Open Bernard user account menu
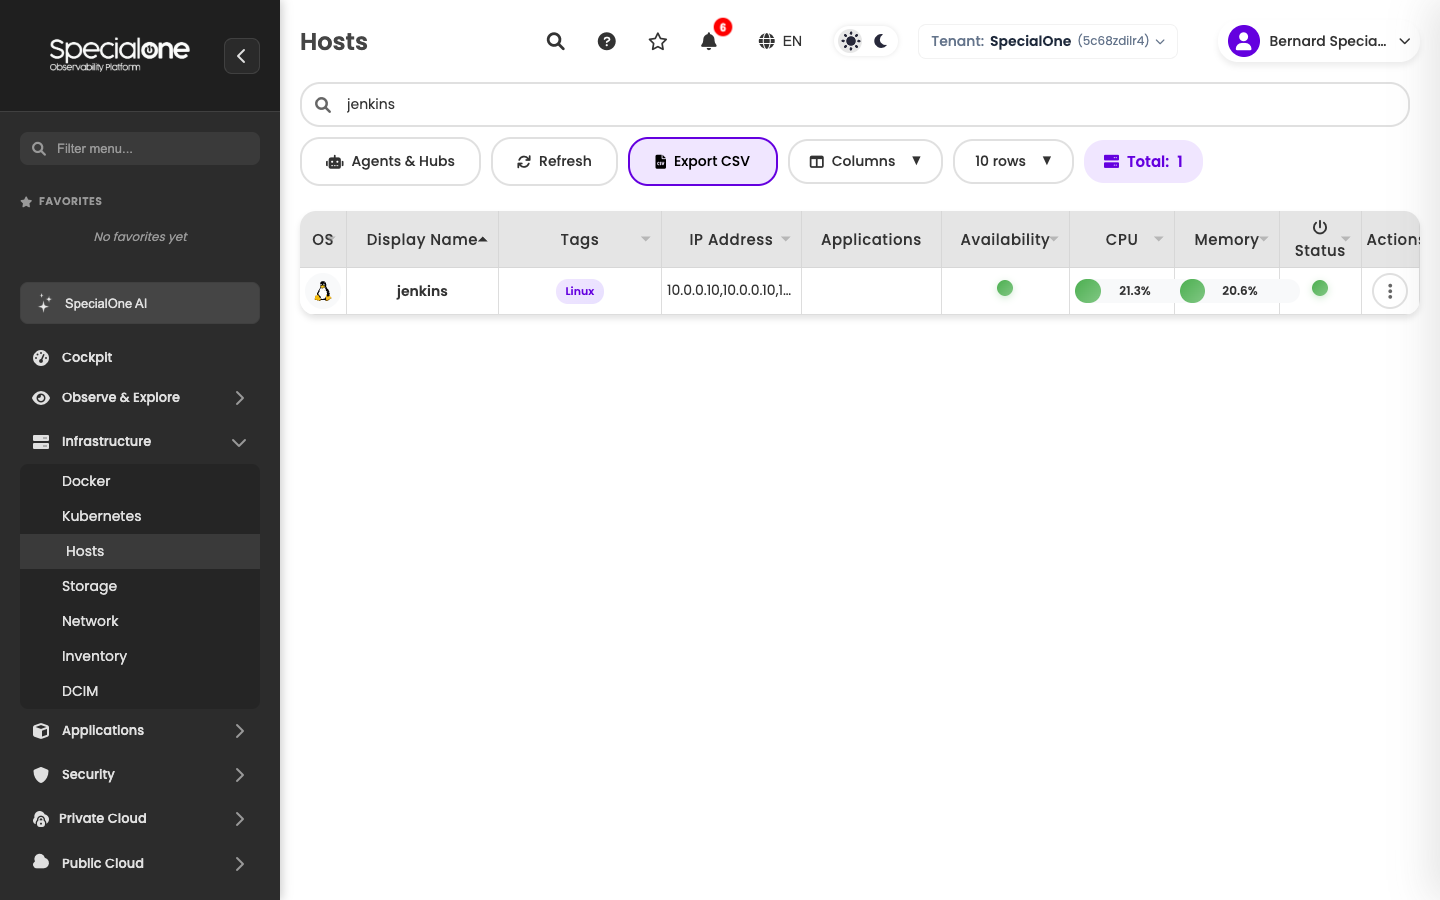 coord(1319,41)
